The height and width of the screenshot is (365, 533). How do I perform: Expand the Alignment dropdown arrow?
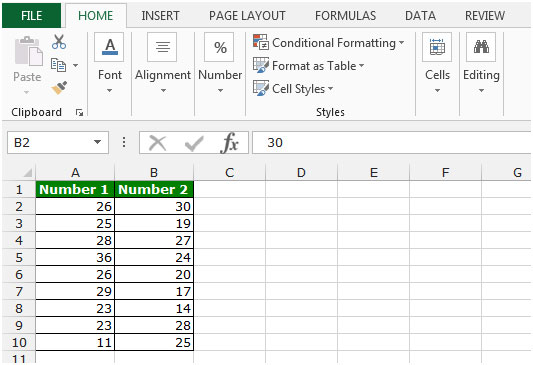tap(164, 90)
